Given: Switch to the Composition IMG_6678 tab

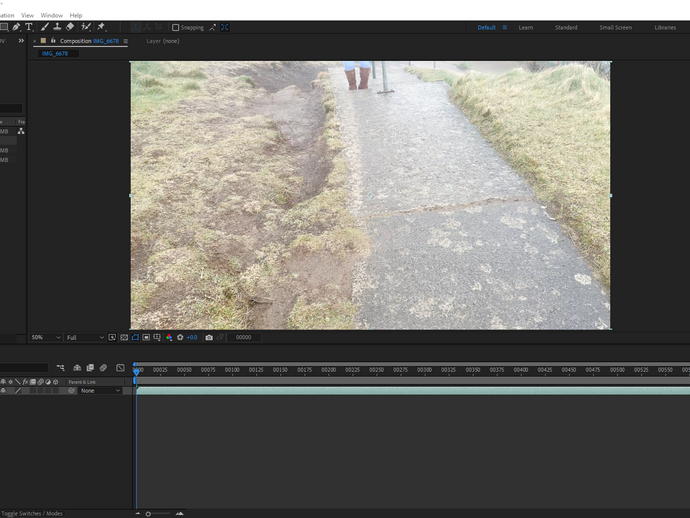Looking at the screenshot, I should tap(89, 41).
